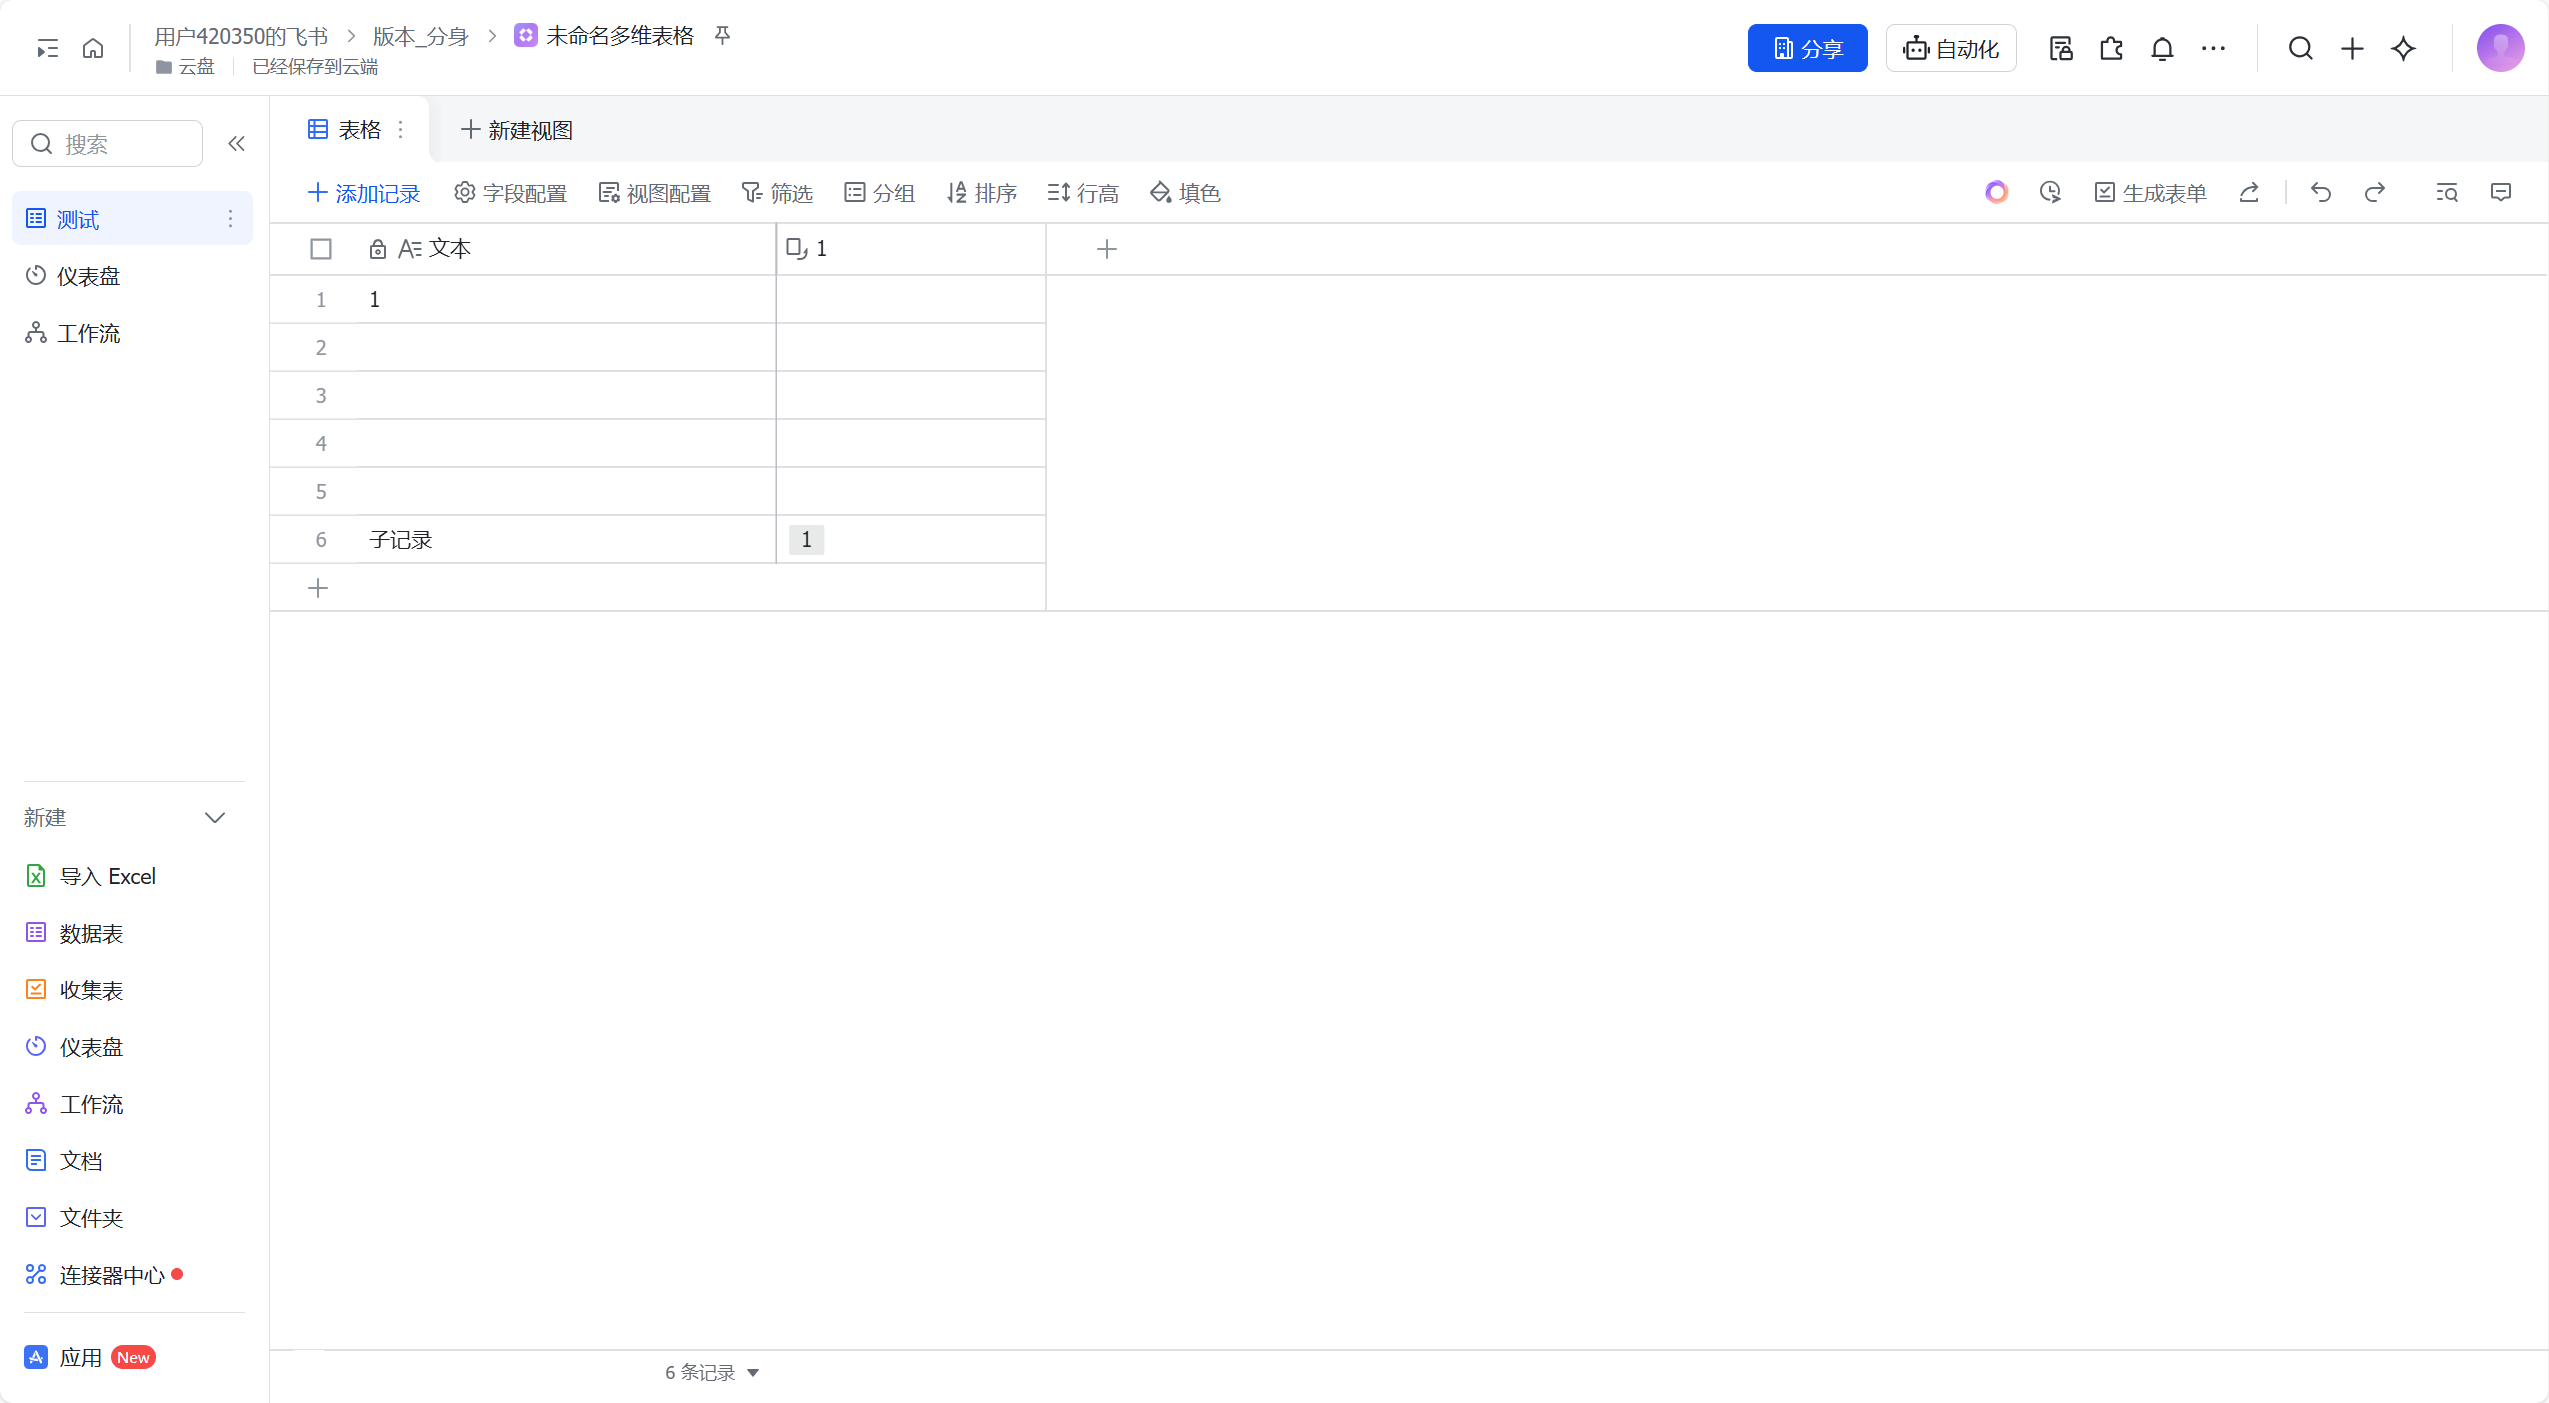Open the notifications bell
Image resolution: width=2549 pixels, height=1403 pixels.
[2162, 48]
